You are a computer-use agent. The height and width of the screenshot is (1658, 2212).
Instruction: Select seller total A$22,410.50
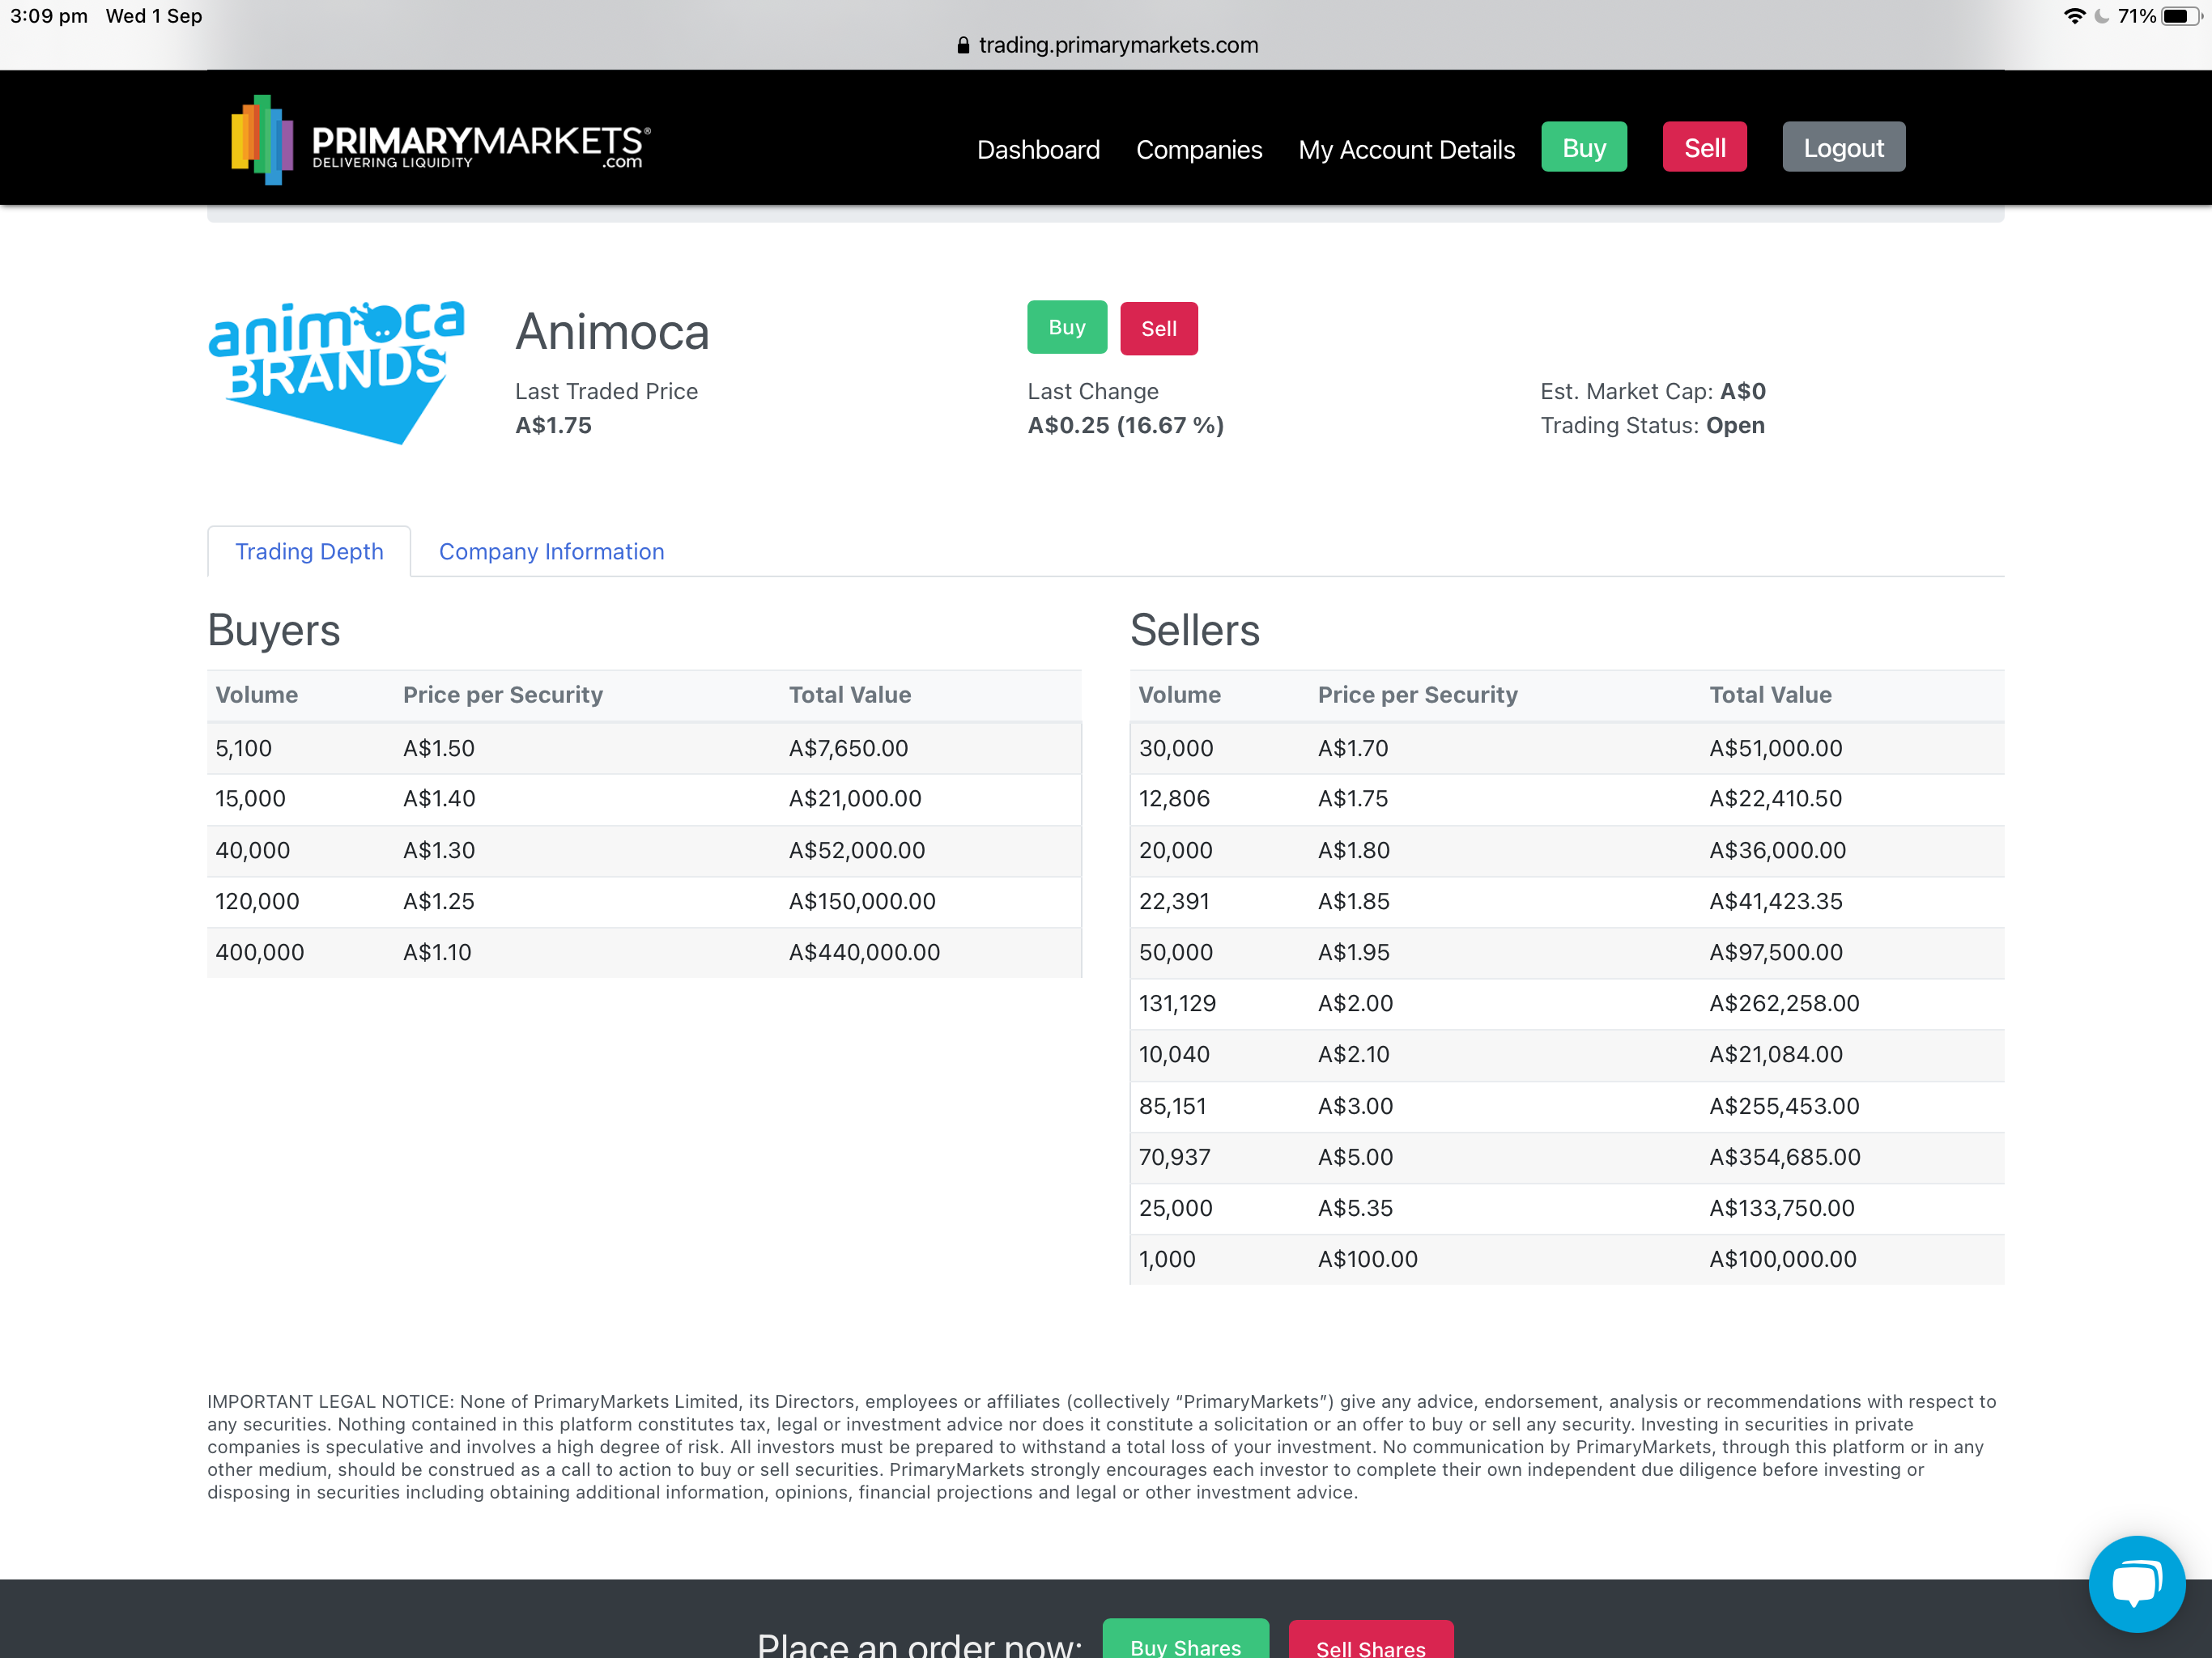[1775, 798]
